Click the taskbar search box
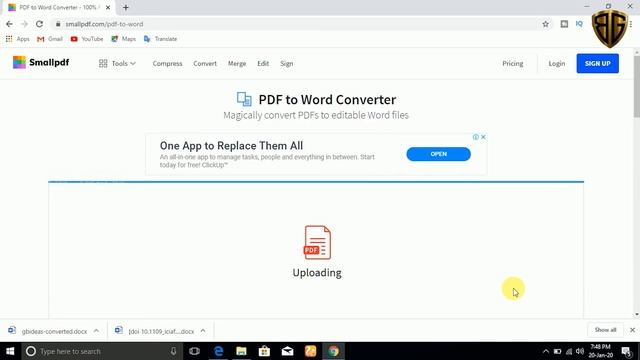The width and height of the screenshot is (640, 360). tap(102, 351)
